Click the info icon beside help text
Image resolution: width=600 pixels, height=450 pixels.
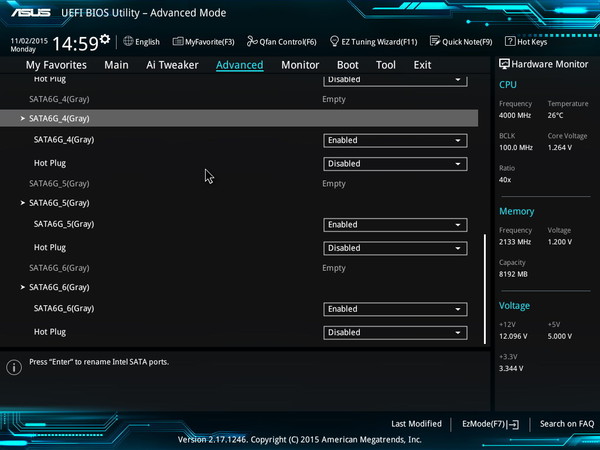pos(14,367)
